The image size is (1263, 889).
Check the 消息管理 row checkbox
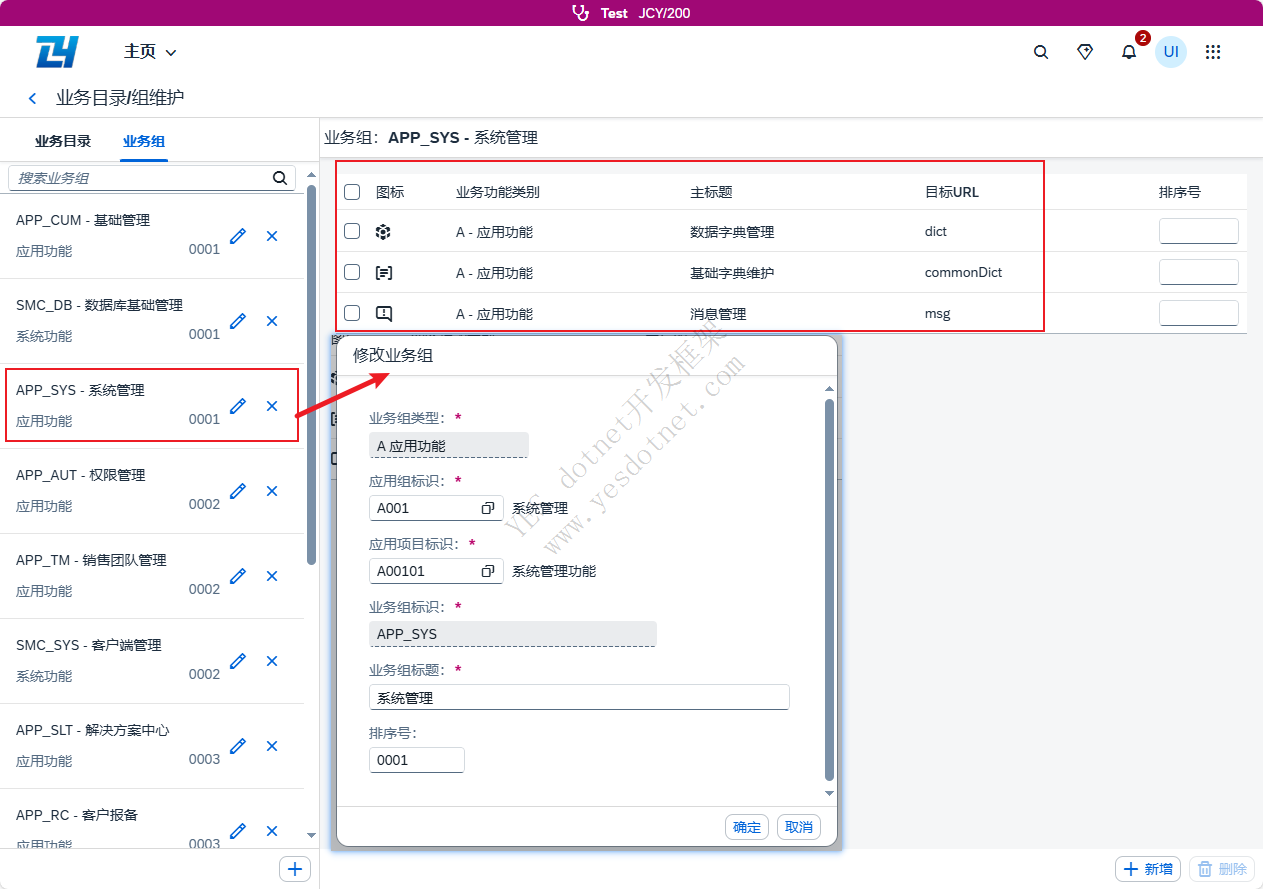[x=352, y=313]
